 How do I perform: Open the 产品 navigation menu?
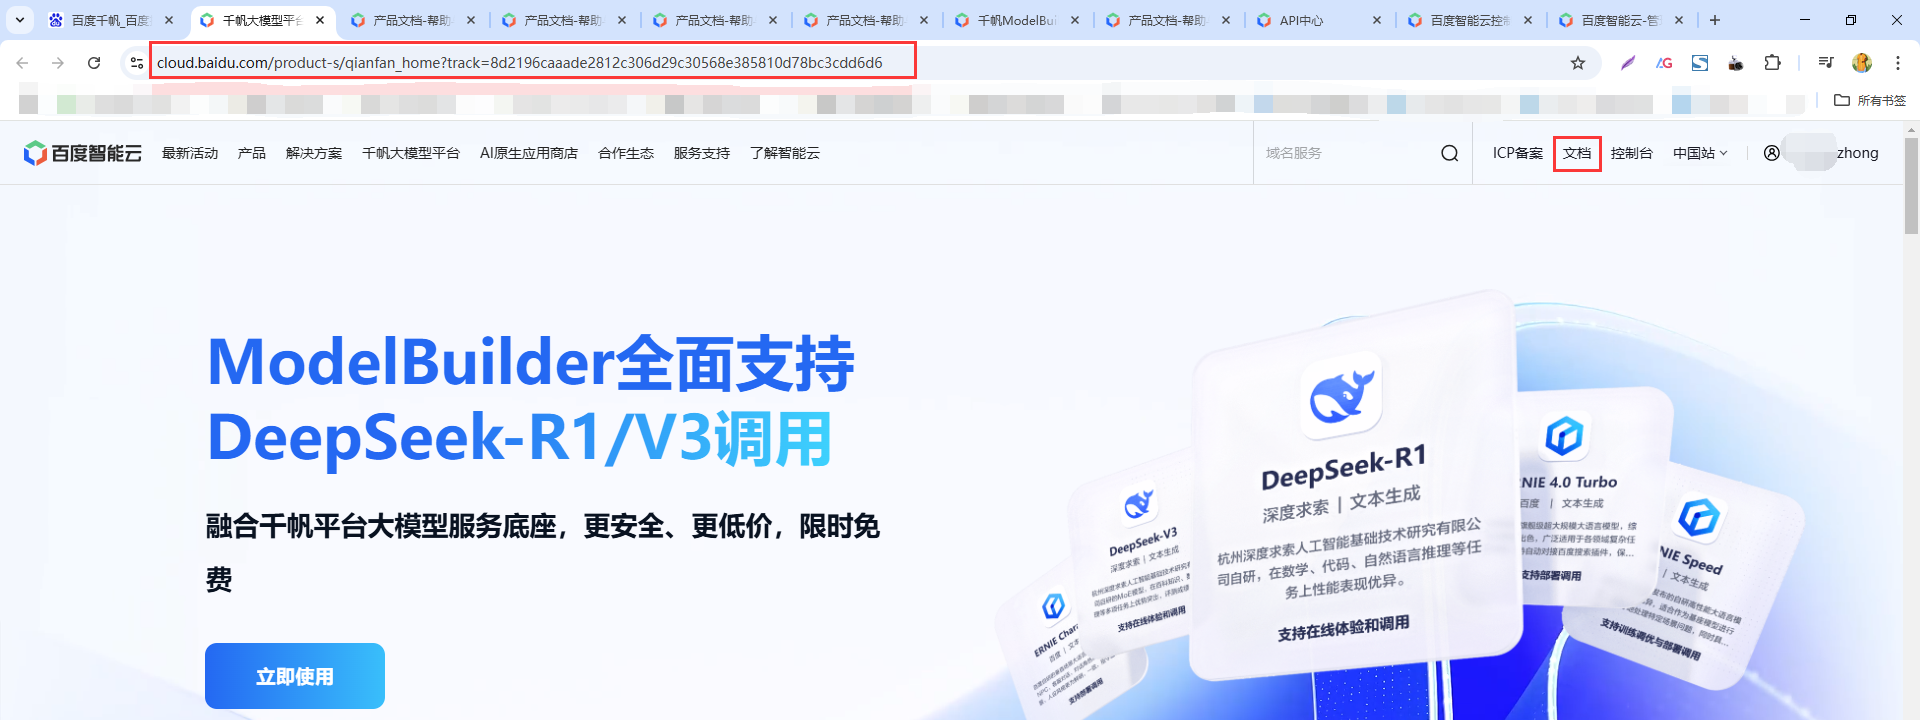tap(252, 153)
